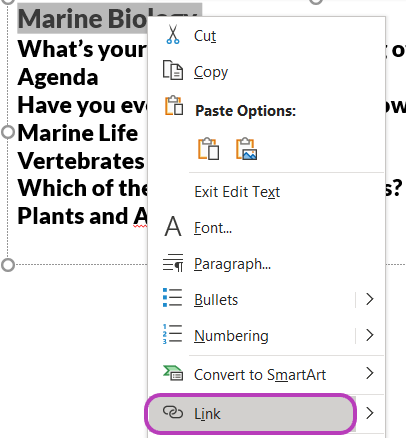The height and width of the screenshot is (438, 406).
Task: Select the paste as Picture icon
Action: coord(246,149)
